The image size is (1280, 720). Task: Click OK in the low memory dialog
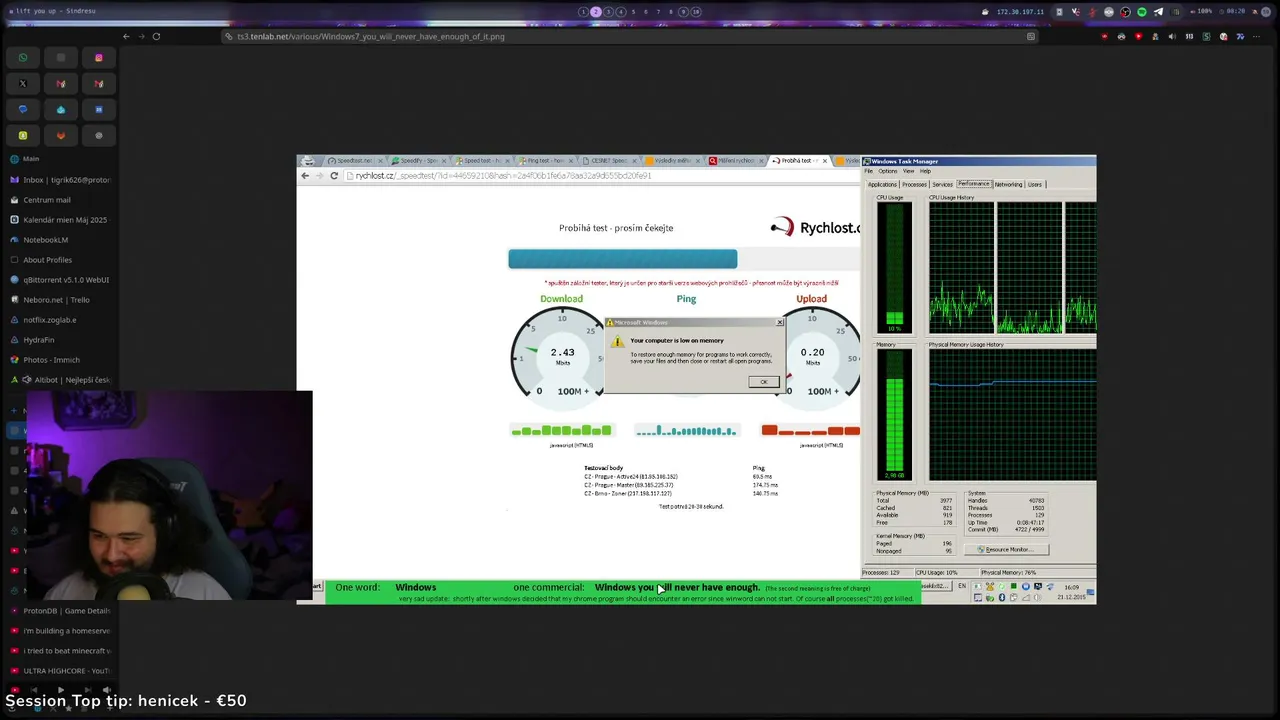click(x=763, y=382)
